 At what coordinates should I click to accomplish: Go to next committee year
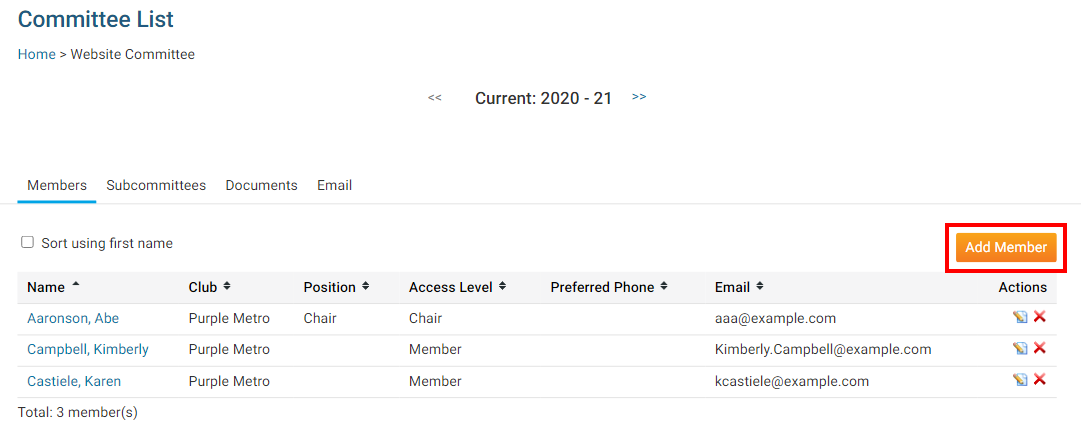click(639, 97)
